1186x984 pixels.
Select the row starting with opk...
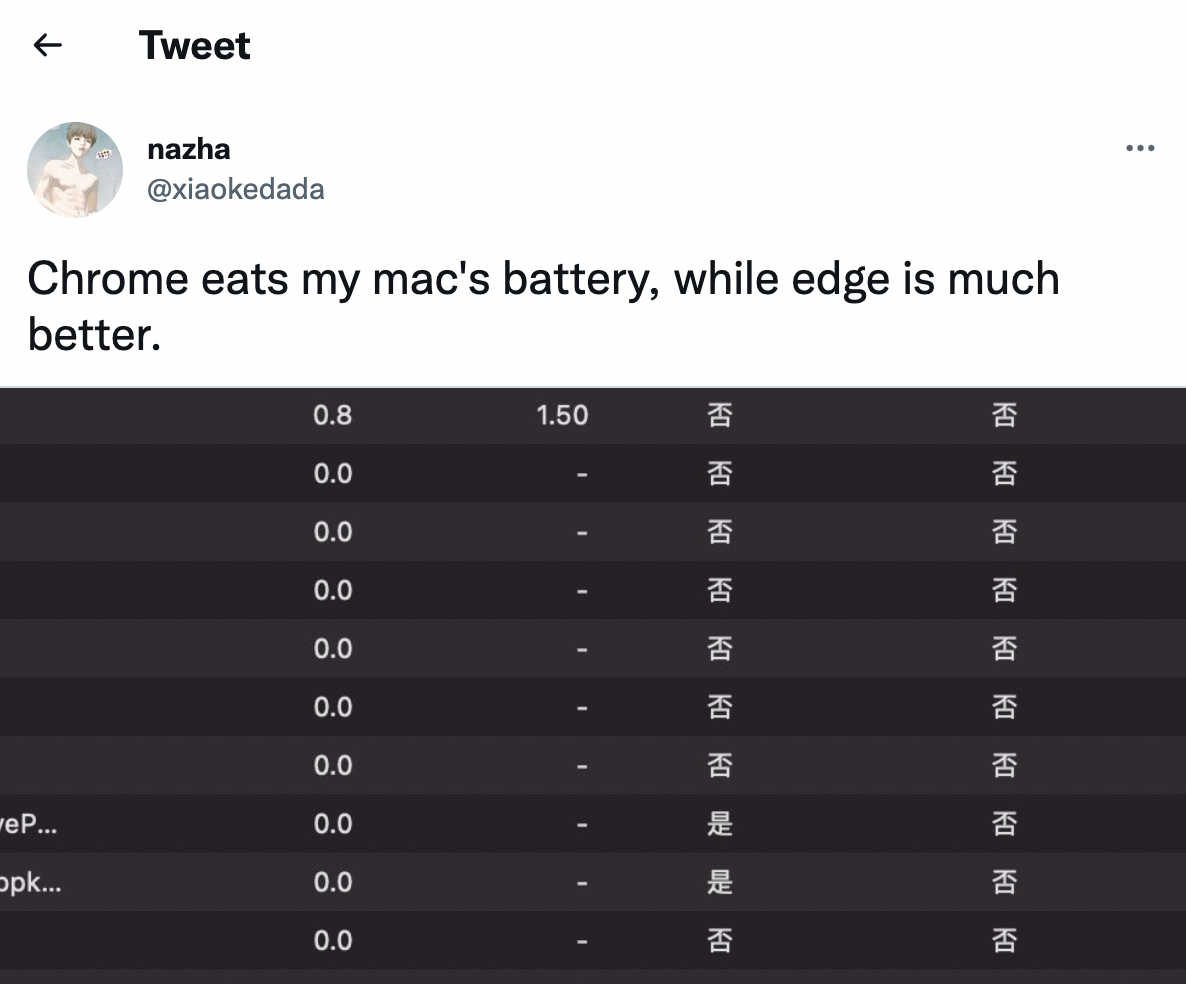pyautogui.click(x=593, y=882)
